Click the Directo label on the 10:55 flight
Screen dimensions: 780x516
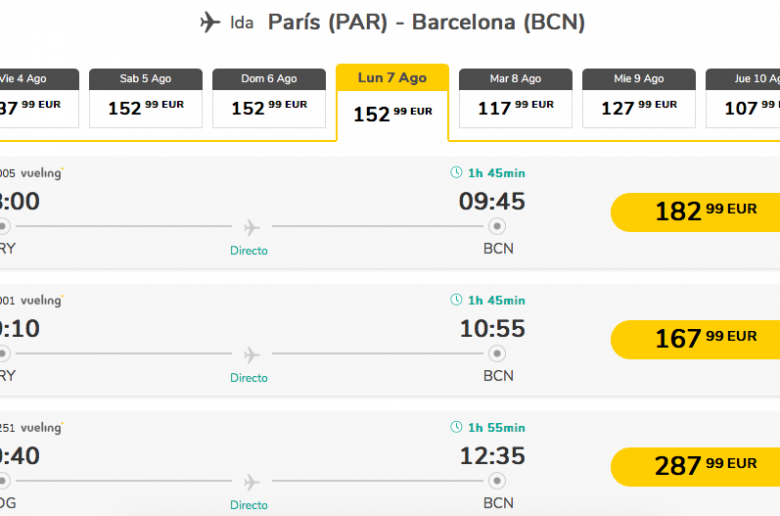coord(249,378)
